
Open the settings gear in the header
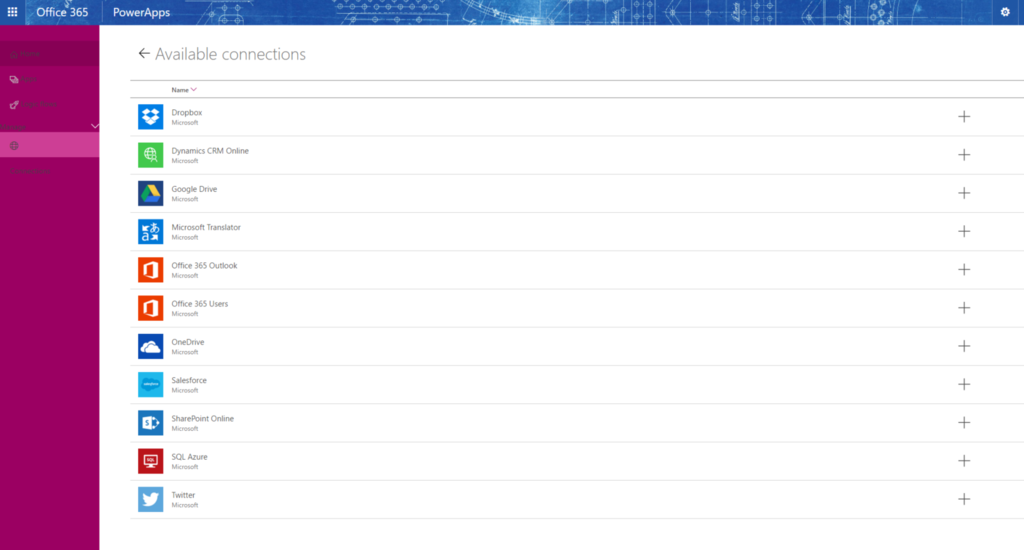1005,12
